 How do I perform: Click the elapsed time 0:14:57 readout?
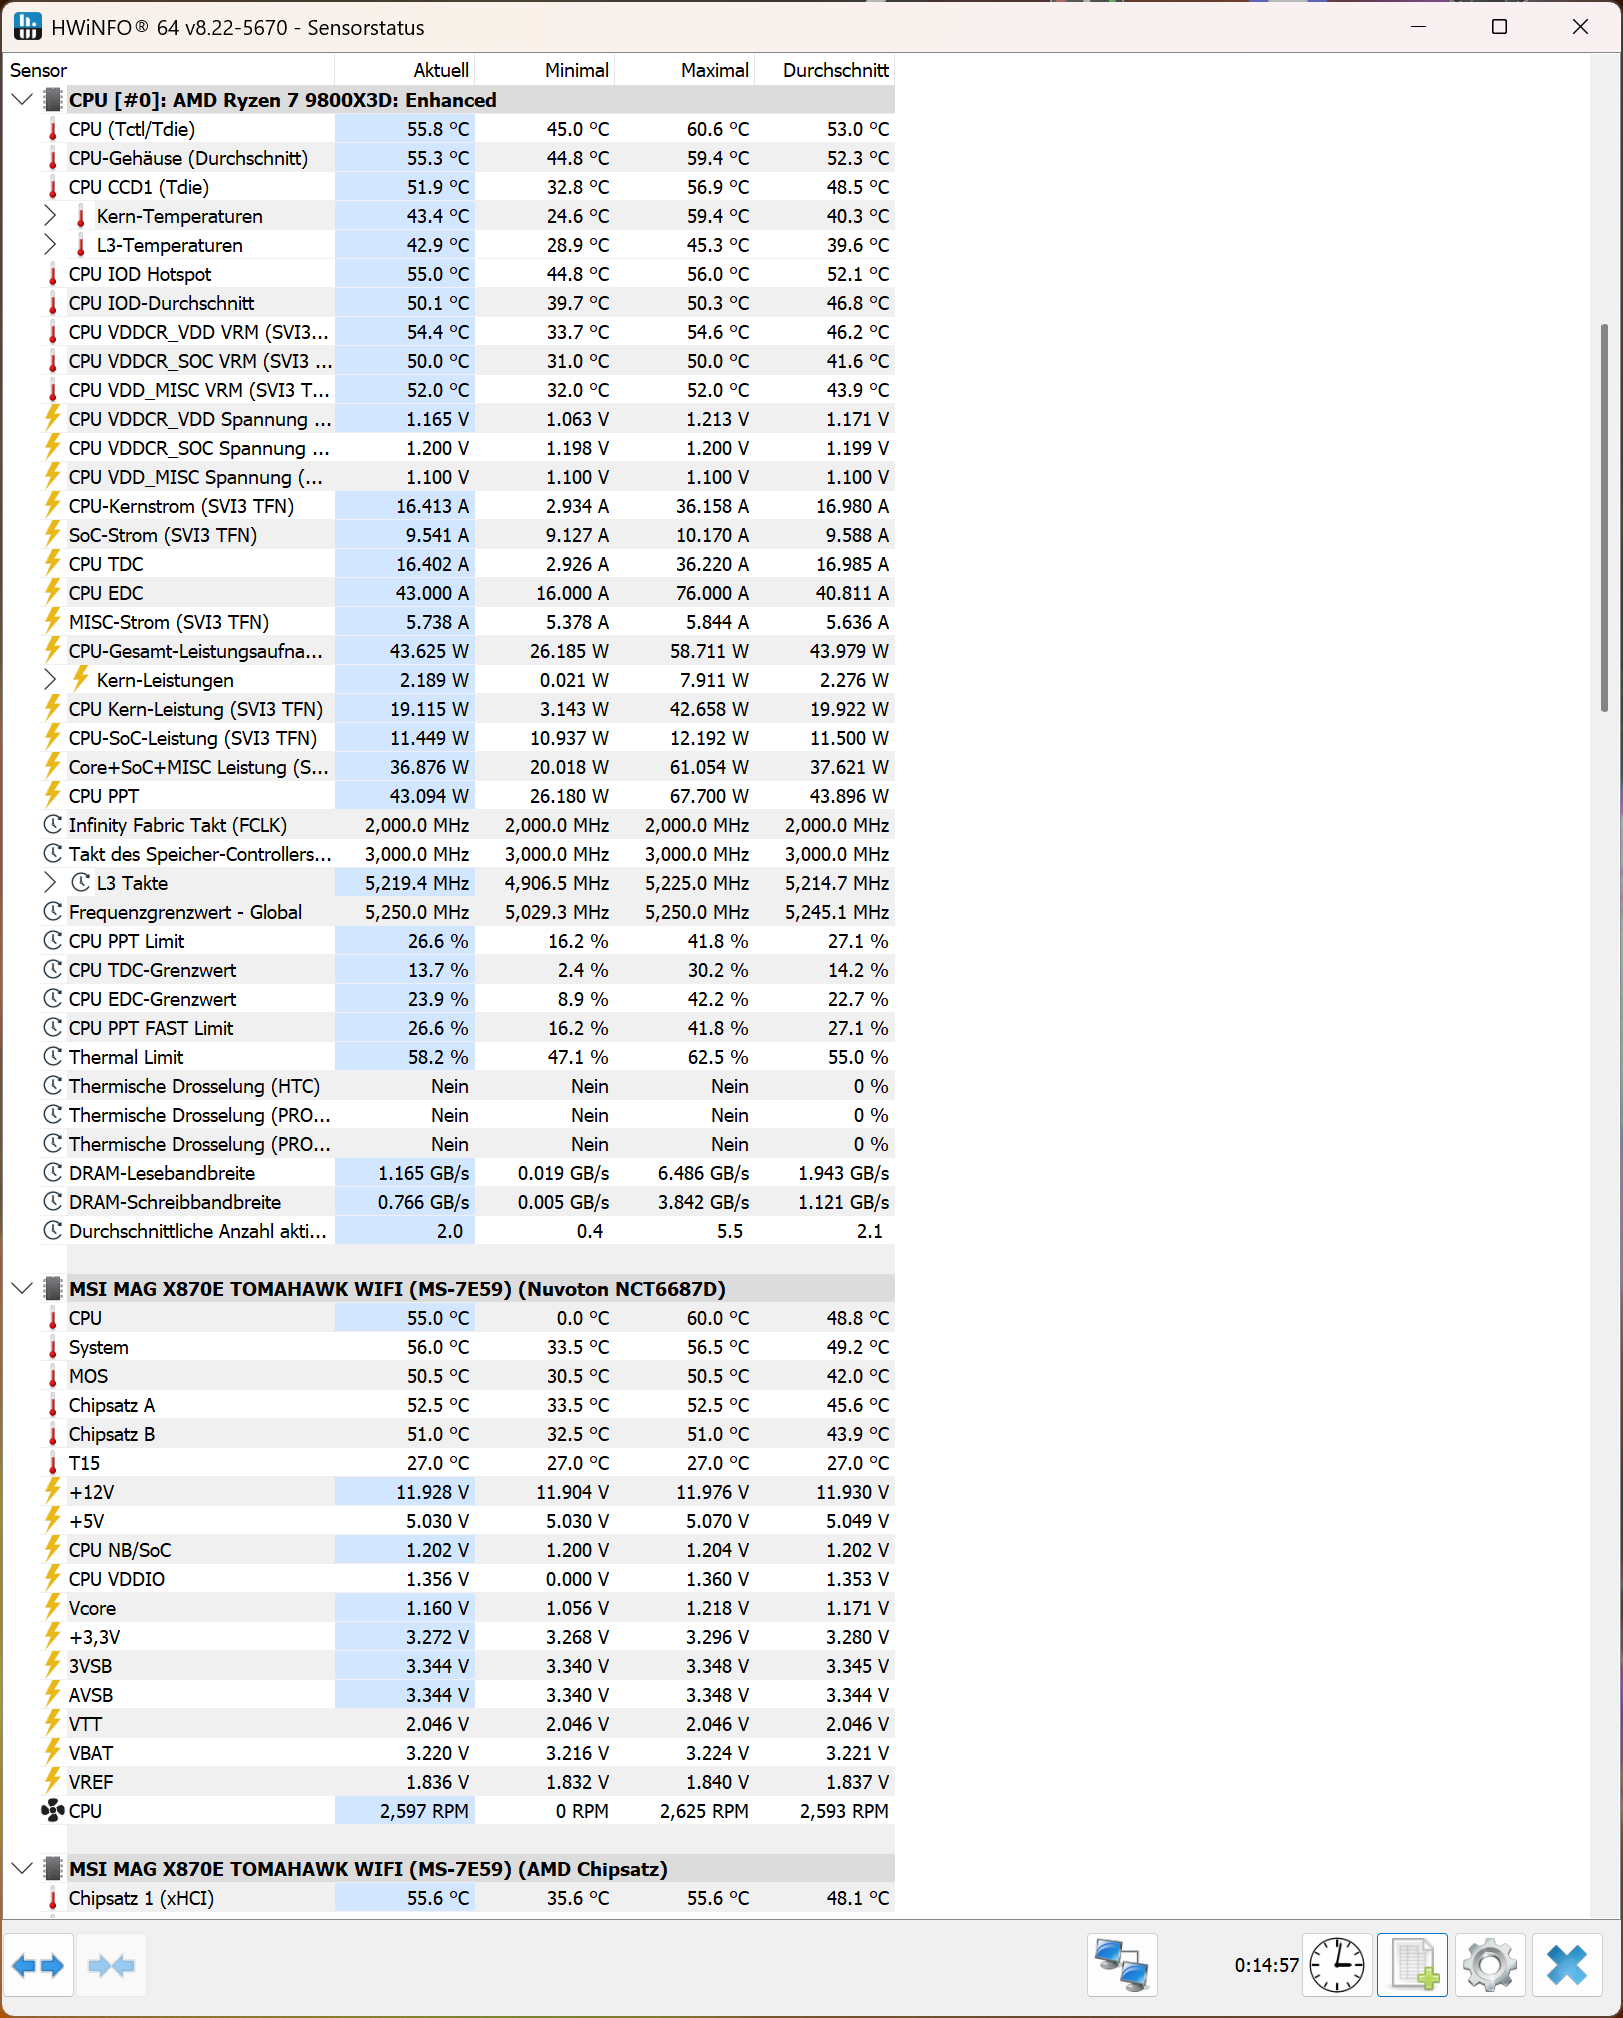click(1266, 1966)
